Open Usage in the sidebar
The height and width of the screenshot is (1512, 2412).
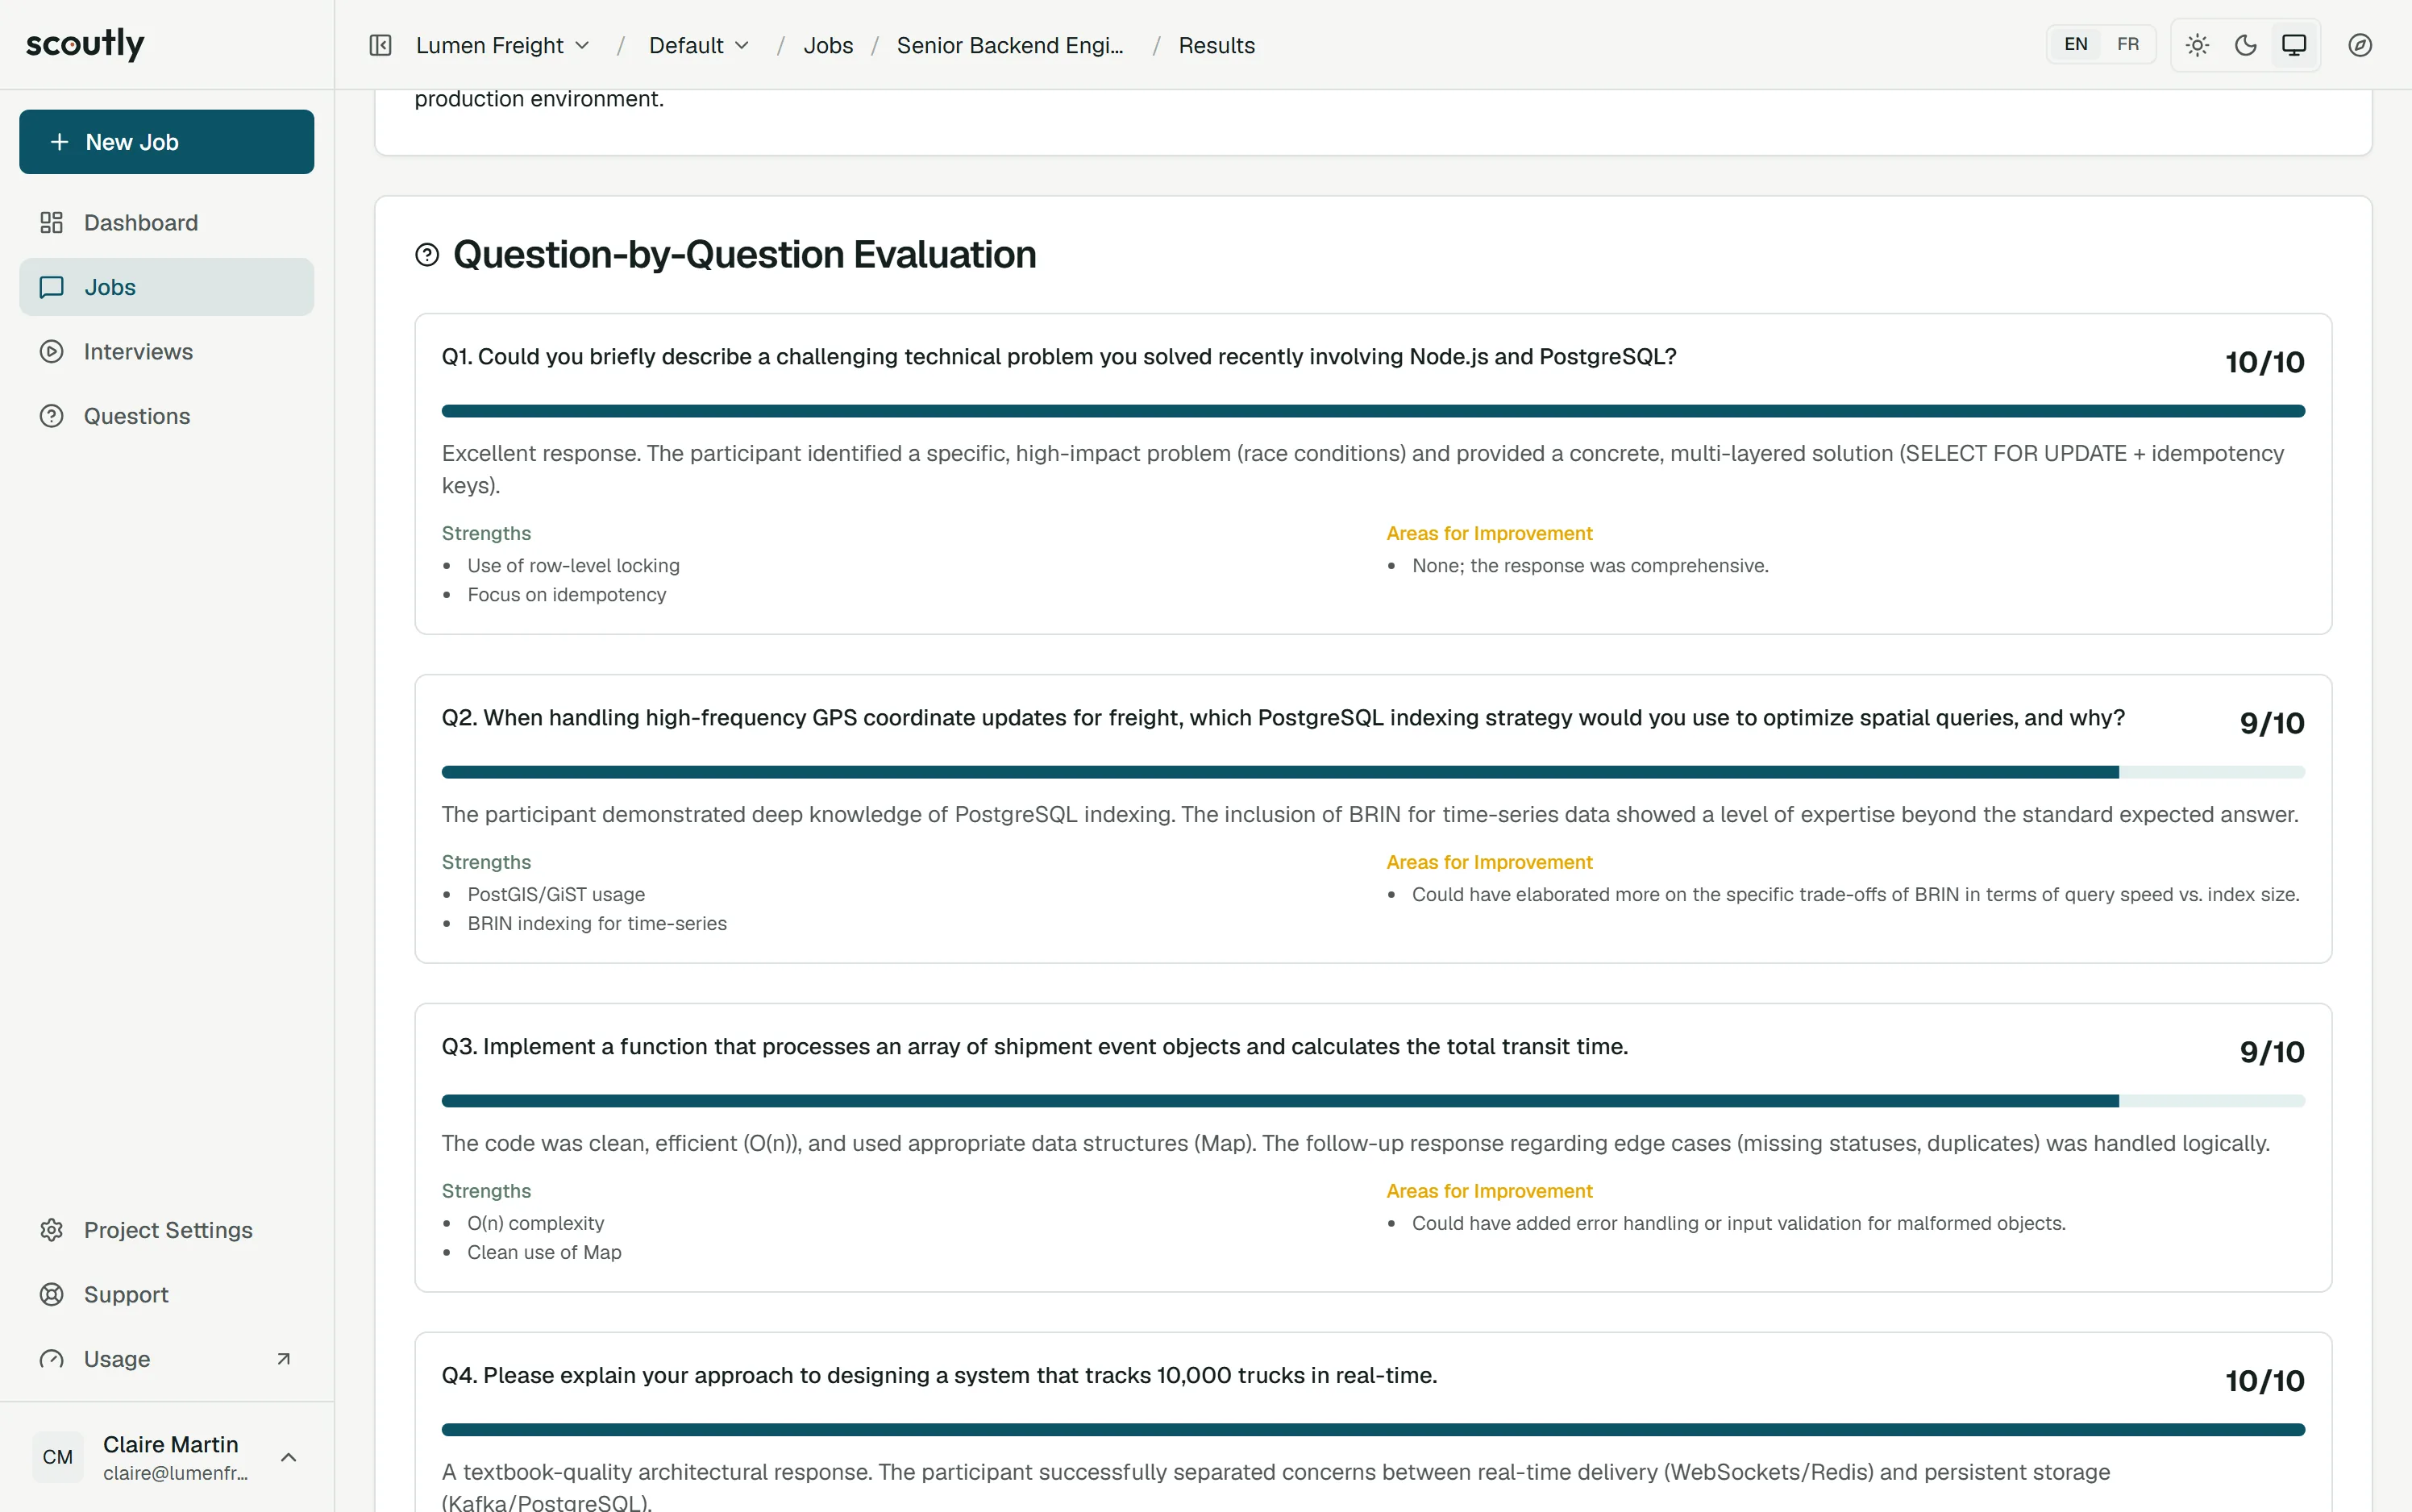[167, 1359]
